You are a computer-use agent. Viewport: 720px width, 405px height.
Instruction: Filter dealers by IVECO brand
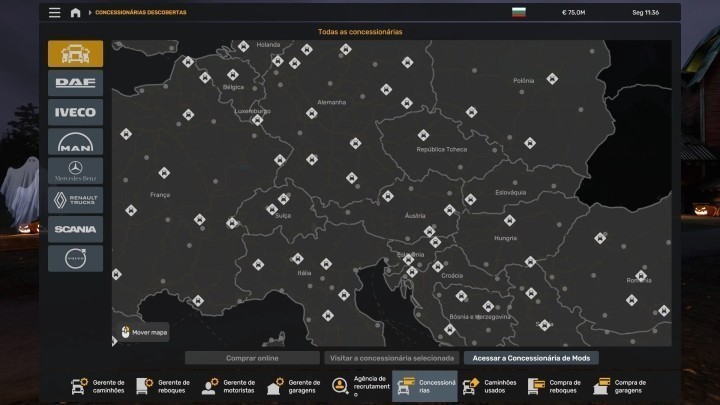coord(75,112)
